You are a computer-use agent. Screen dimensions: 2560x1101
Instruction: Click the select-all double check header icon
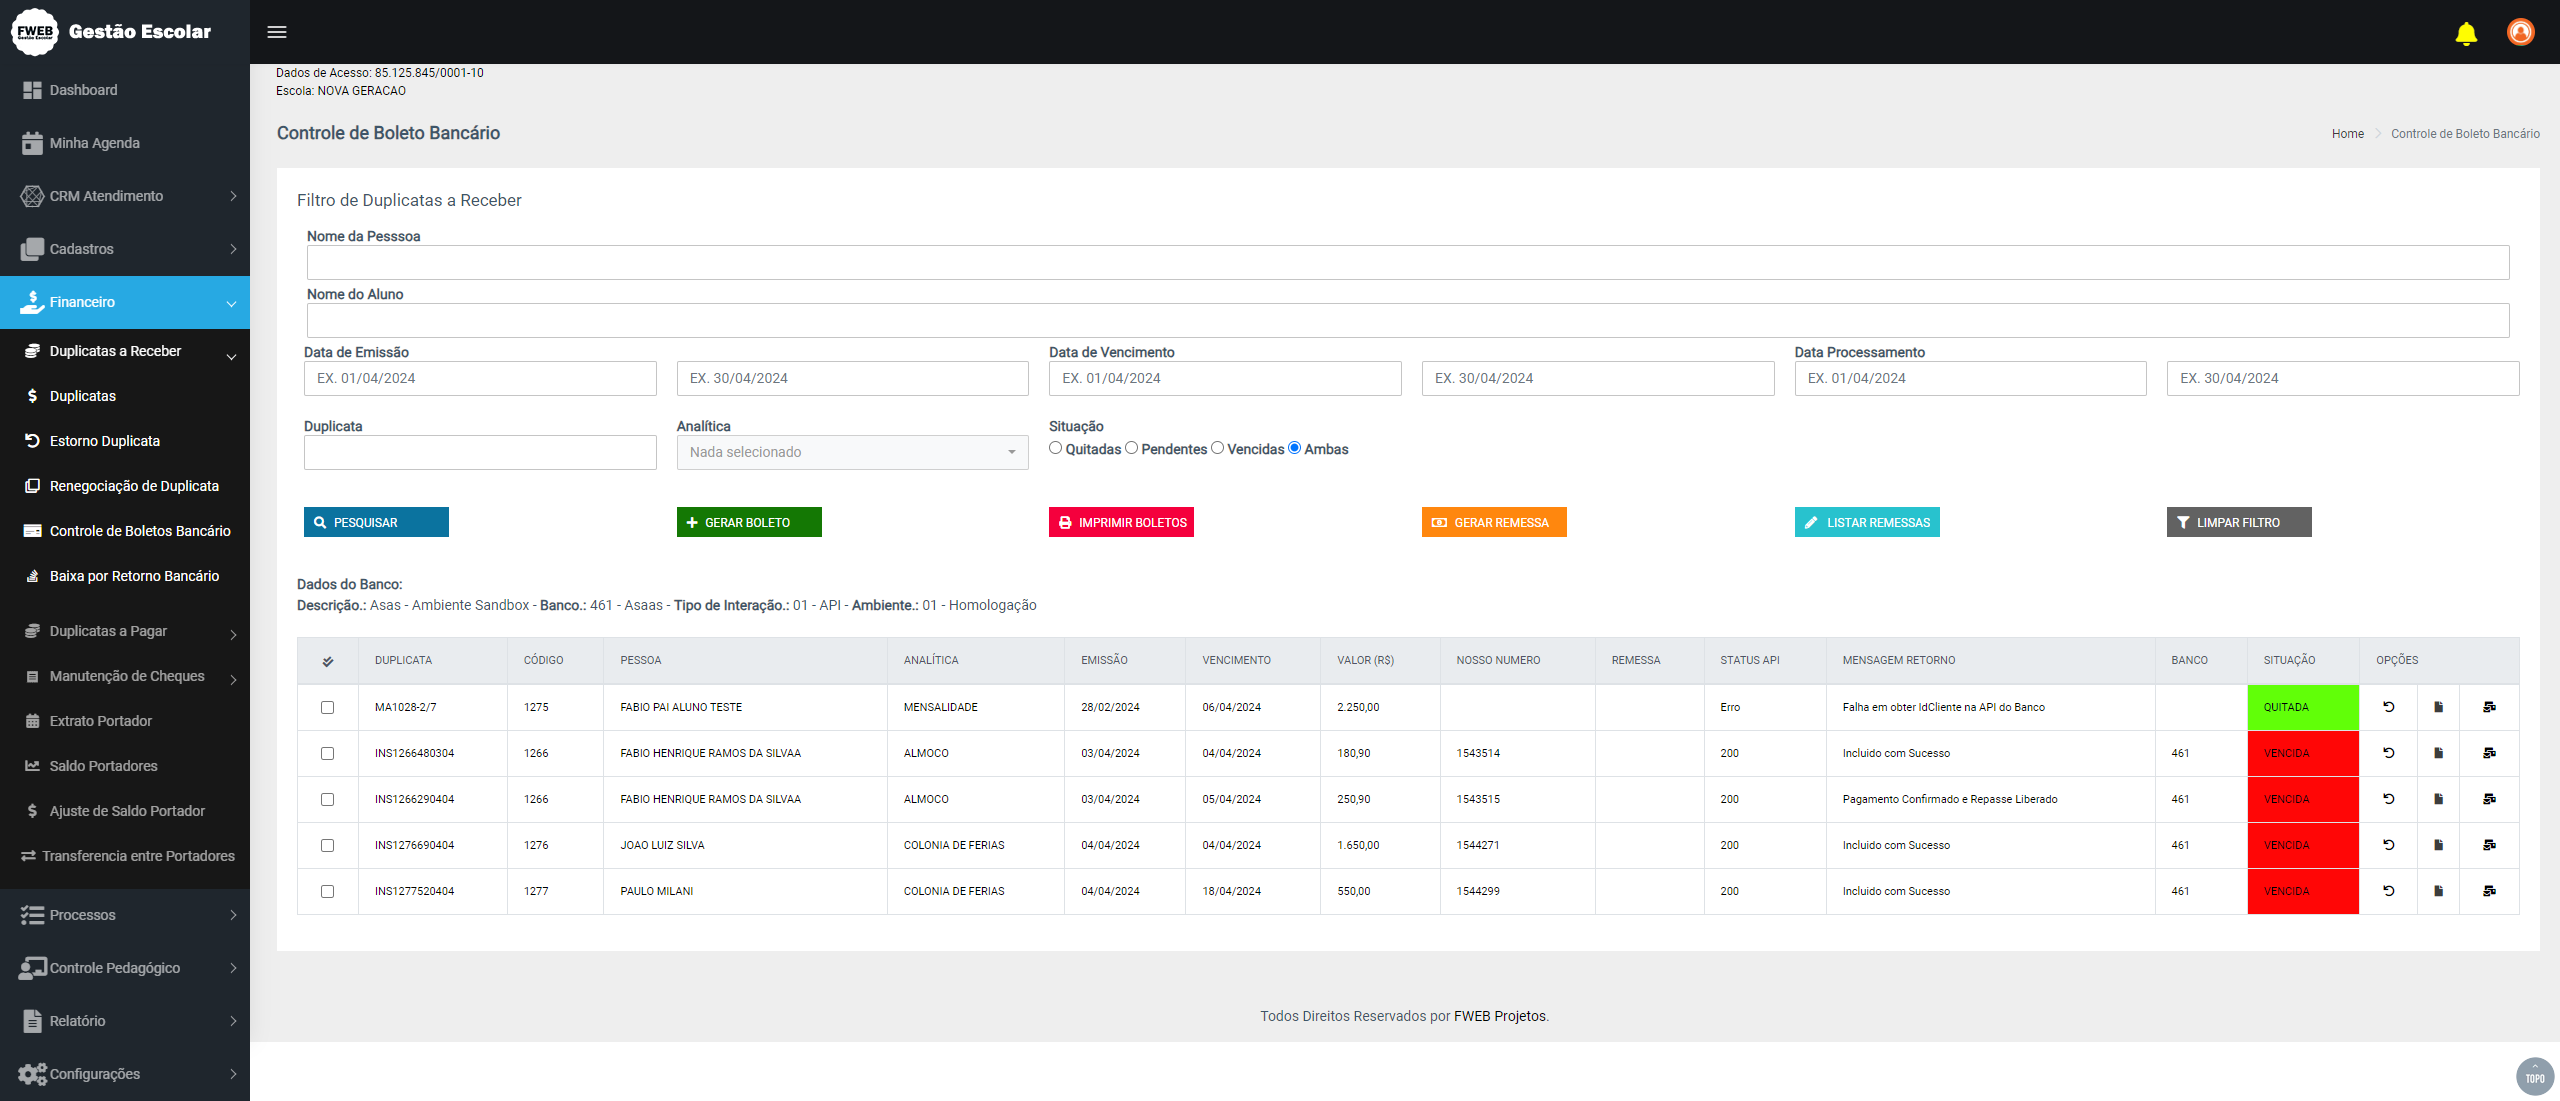328,661
